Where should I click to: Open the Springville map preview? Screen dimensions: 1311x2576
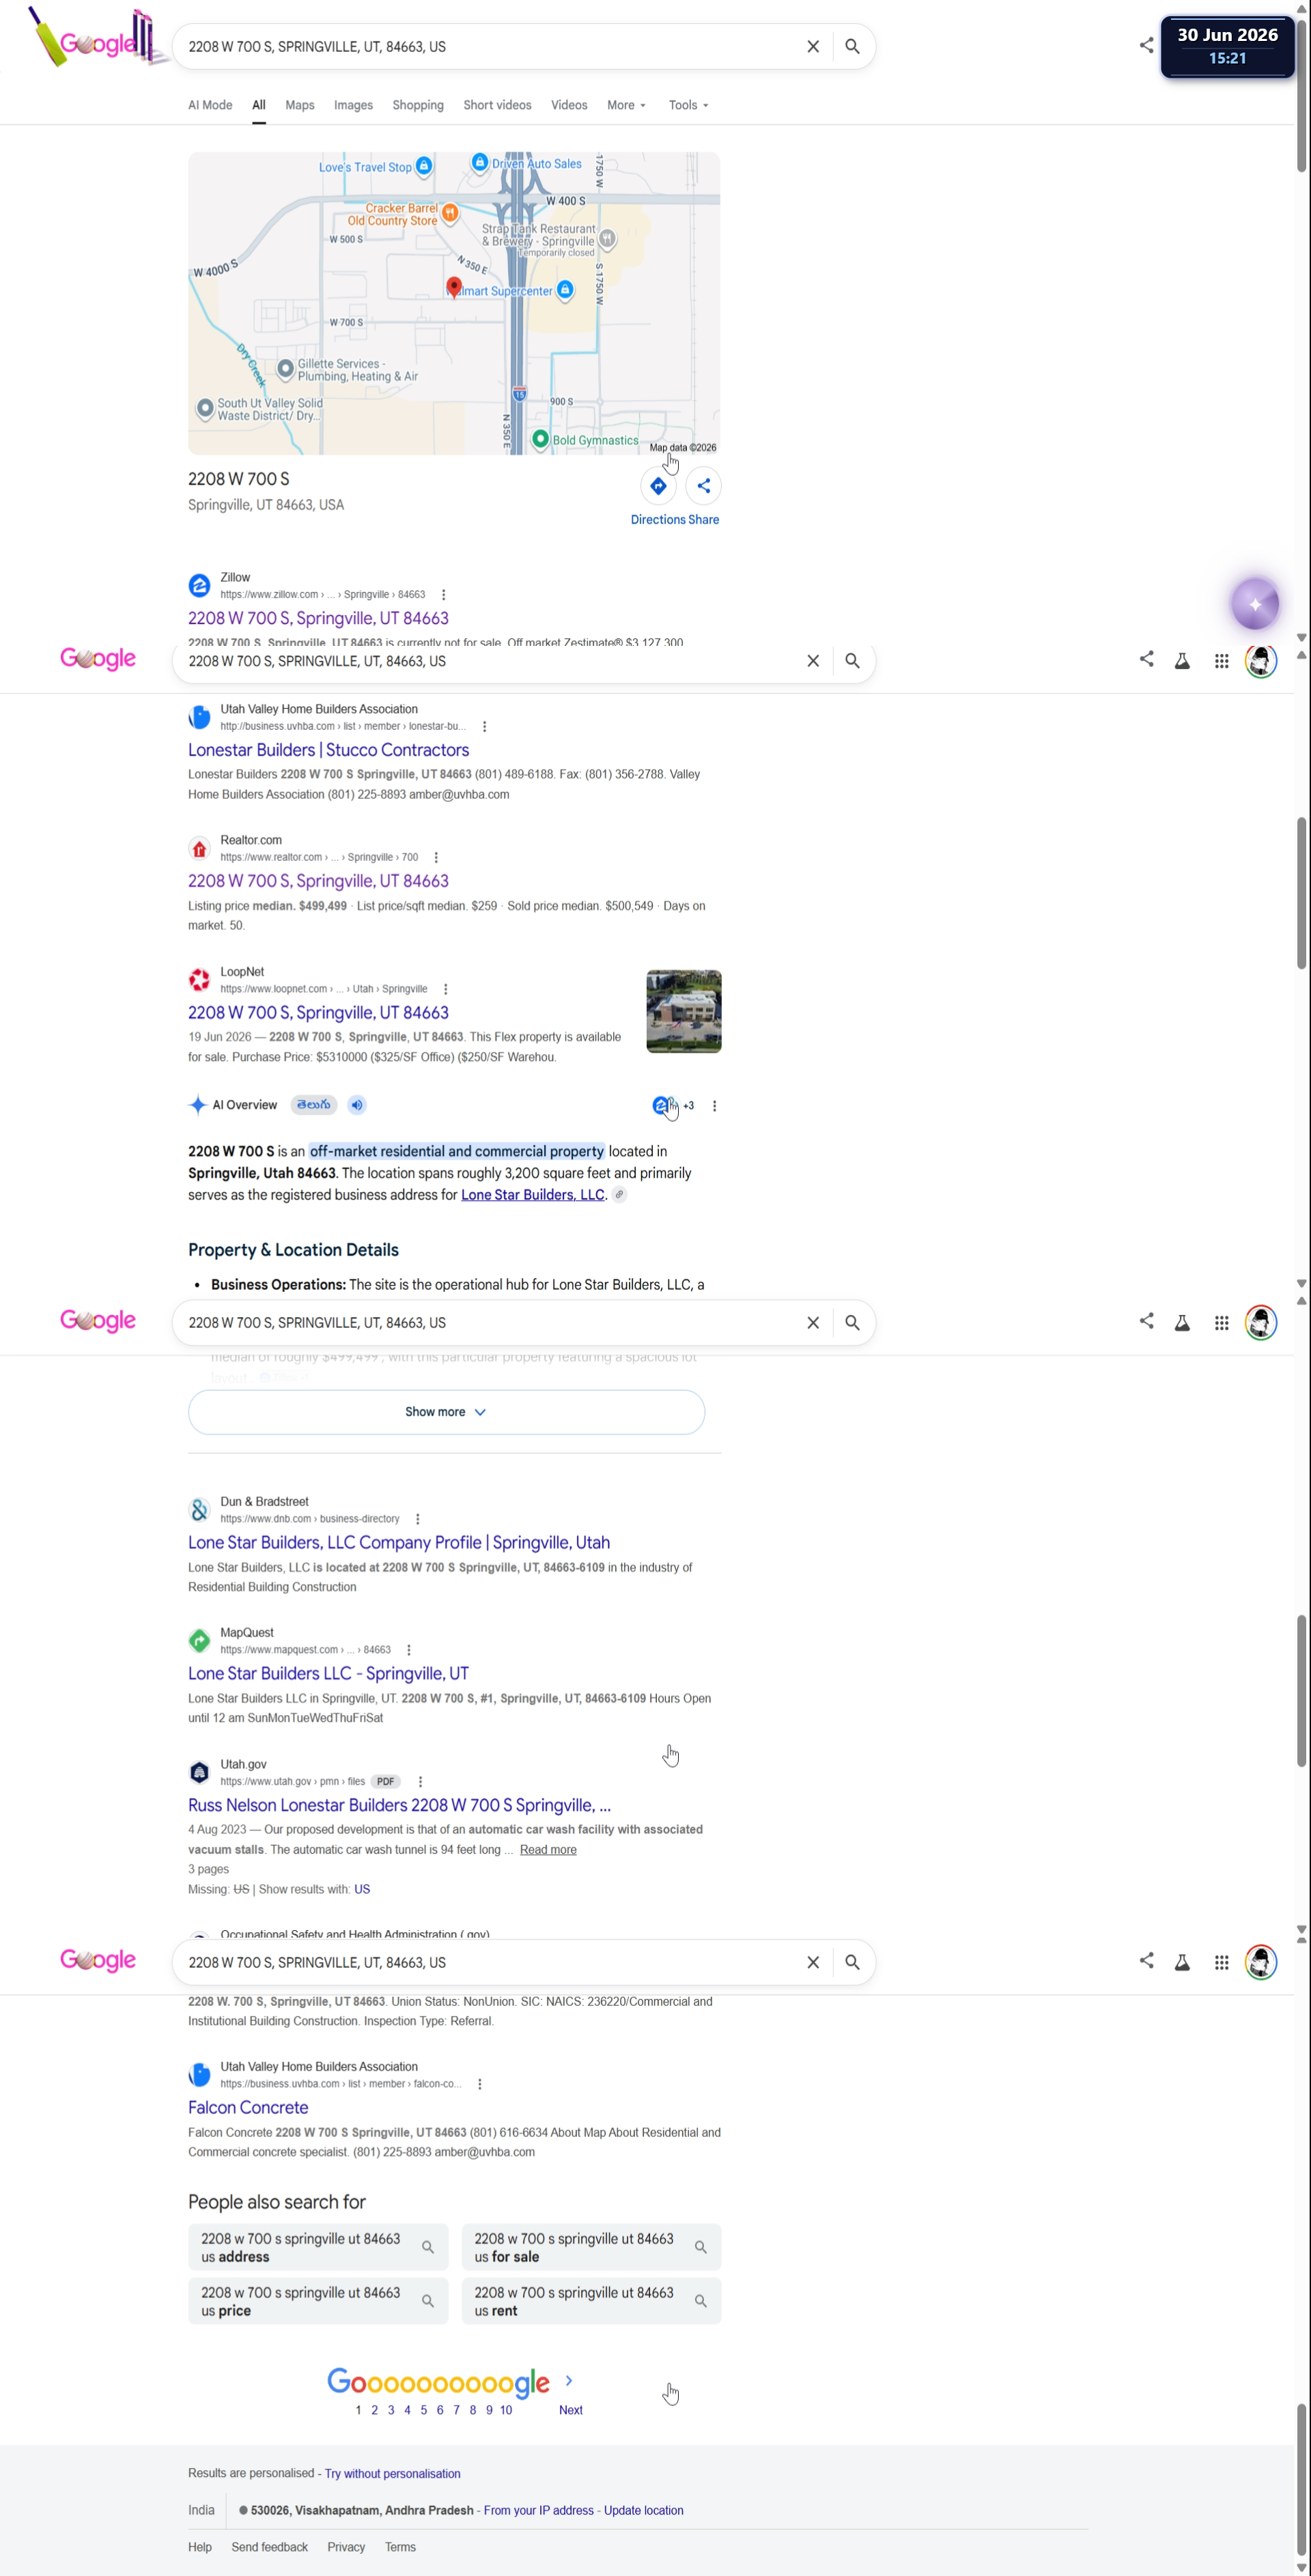pyautogui.click(x=454, y=303)
